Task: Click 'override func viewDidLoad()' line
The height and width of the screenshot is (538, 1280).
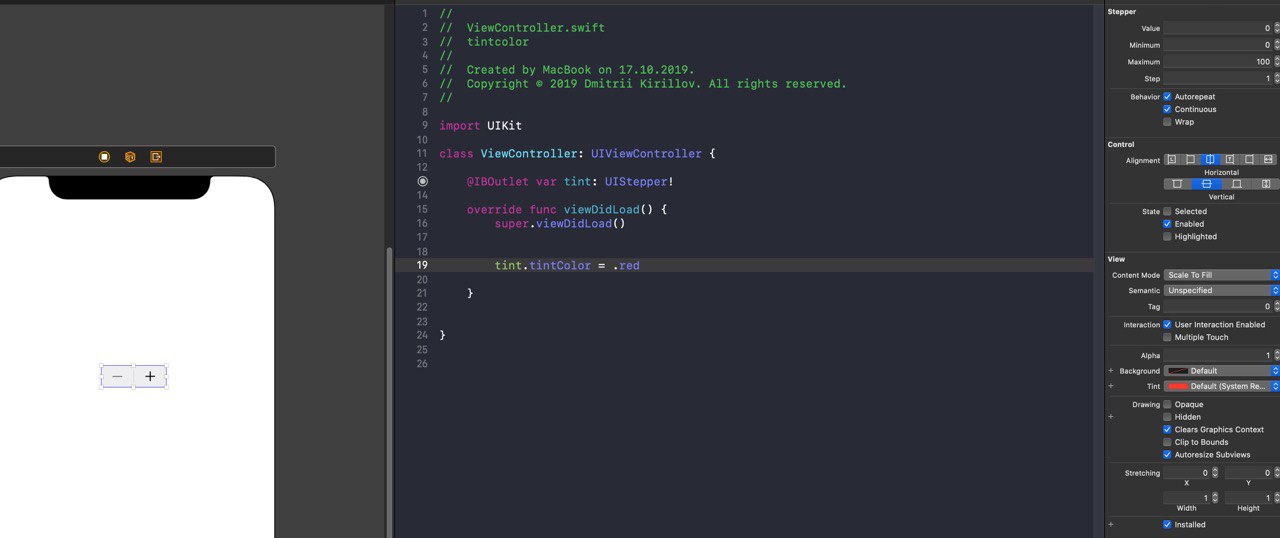Action: [566, 209]
